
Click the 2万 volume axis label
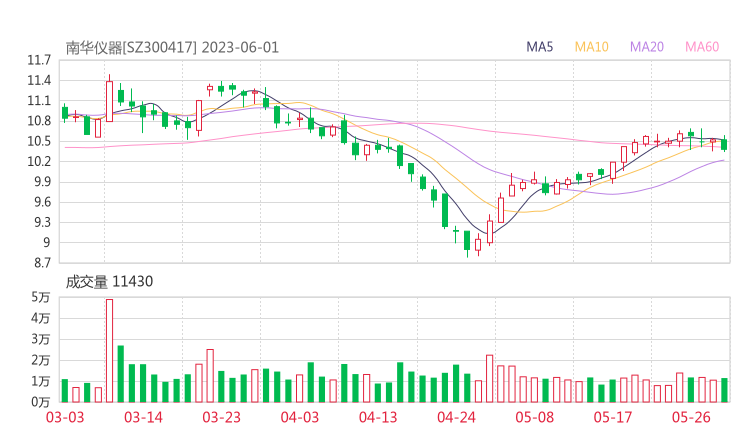[x=41, y=361]
